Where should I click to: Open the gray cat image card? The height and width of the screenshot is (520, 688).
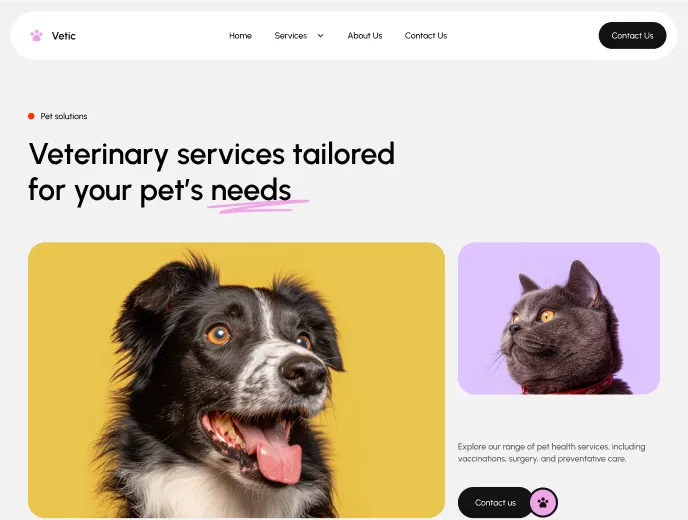pos(559,318)
